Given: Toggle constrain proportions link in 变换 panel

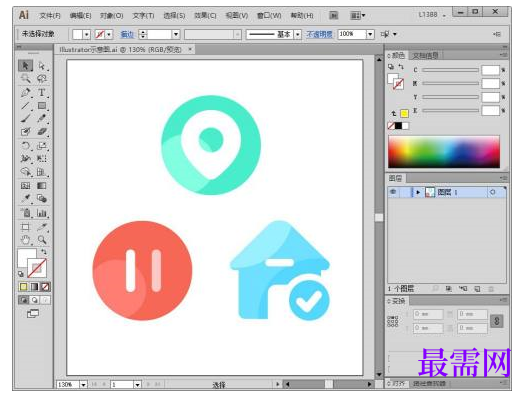Looking at the screenshot, I should (497, 321).
